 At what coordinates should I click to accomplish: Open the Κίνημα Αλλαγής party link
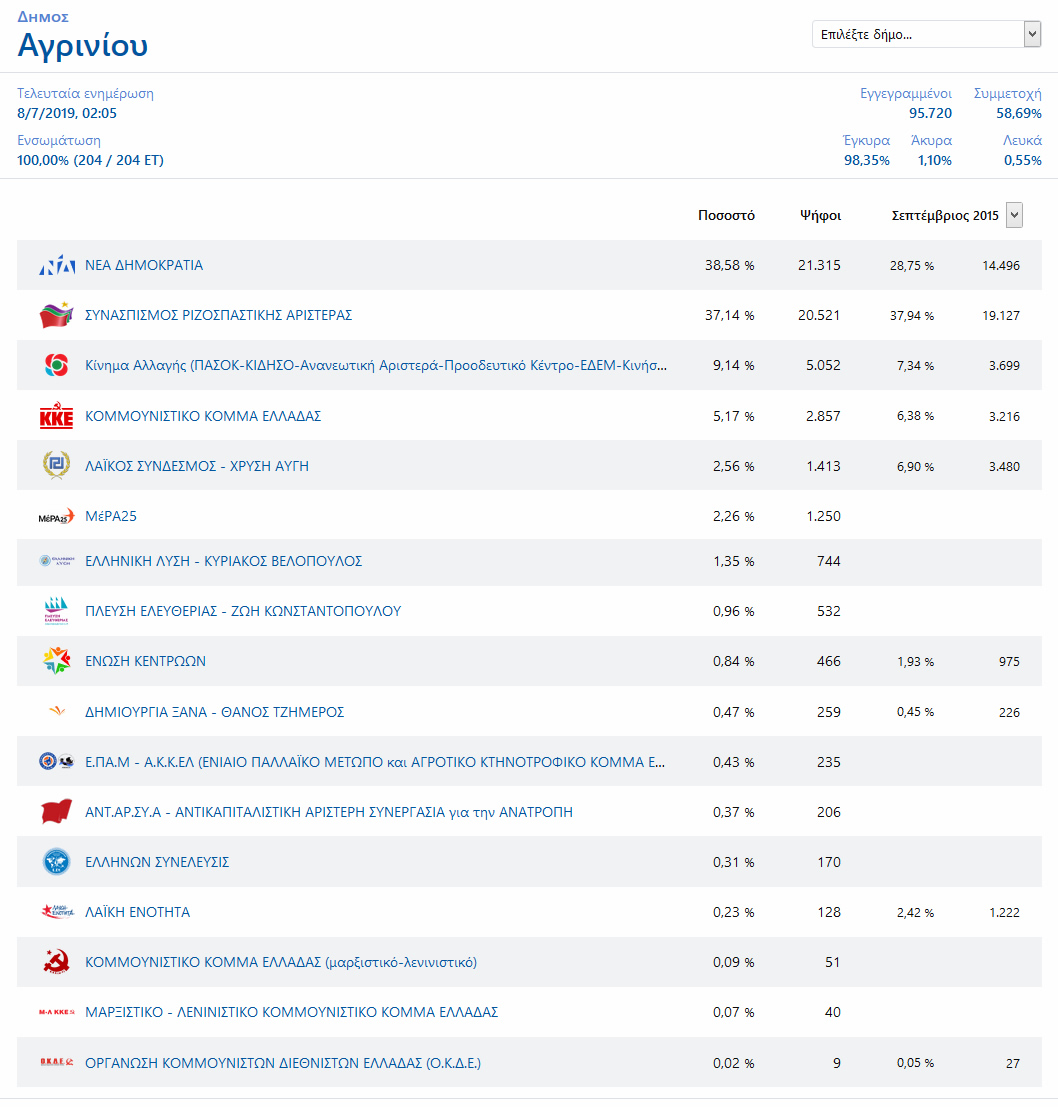(376, 365)
